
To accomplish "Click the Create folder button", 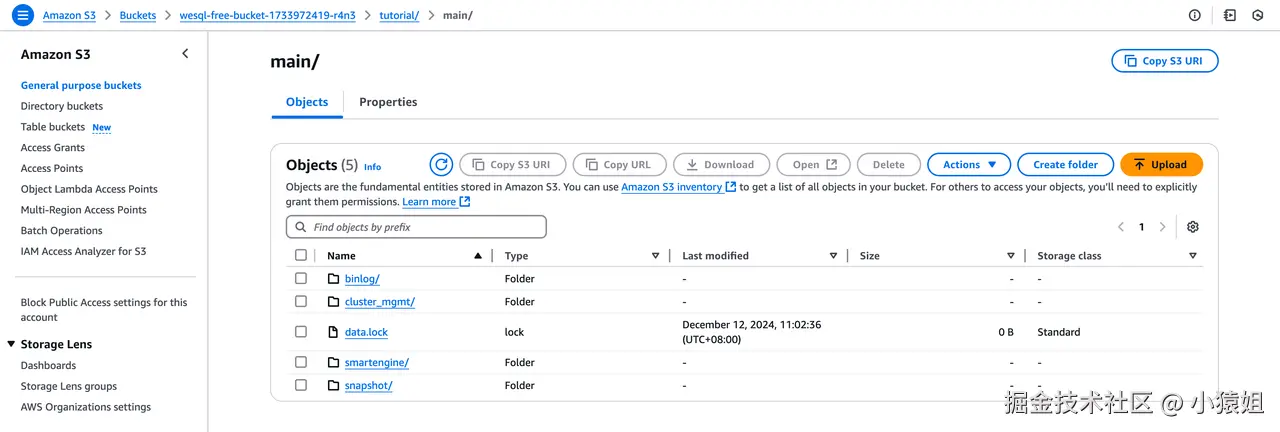I will pyautogui.click(x=1066, y=165).
